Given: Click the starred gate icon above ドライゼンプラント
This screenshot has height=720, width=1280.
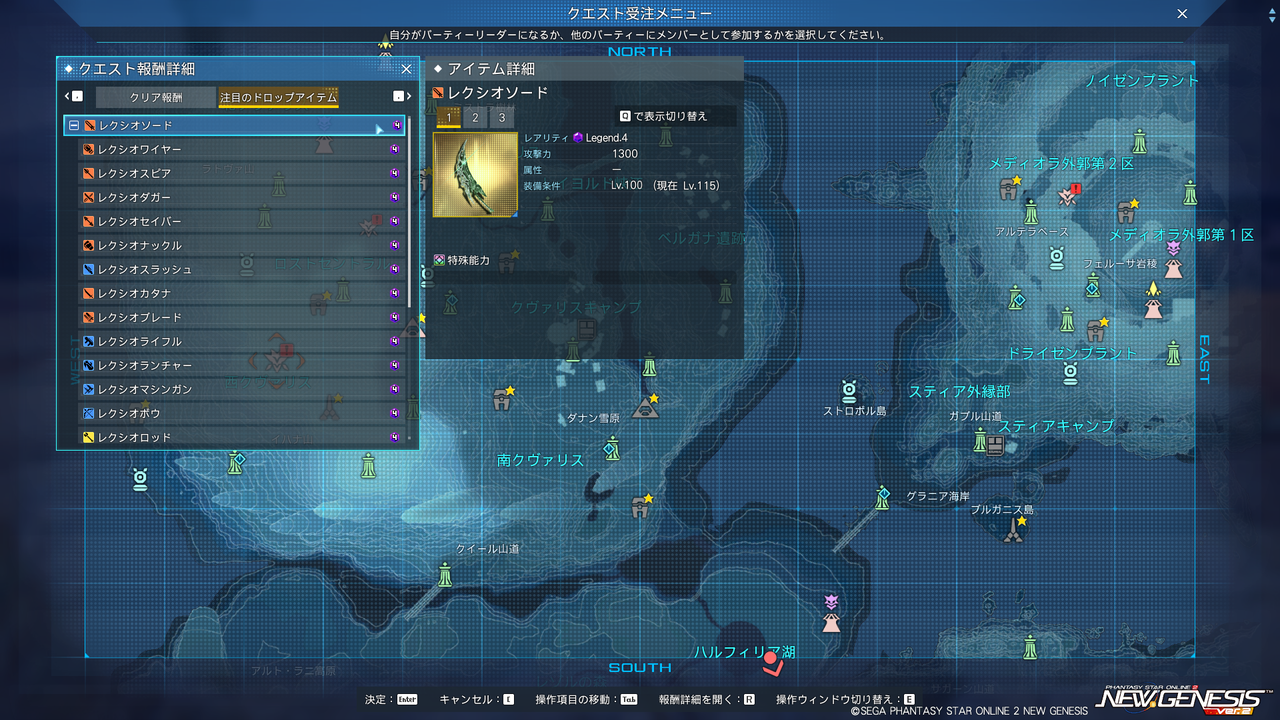Looking at the screenshot, I should 1097,329.
